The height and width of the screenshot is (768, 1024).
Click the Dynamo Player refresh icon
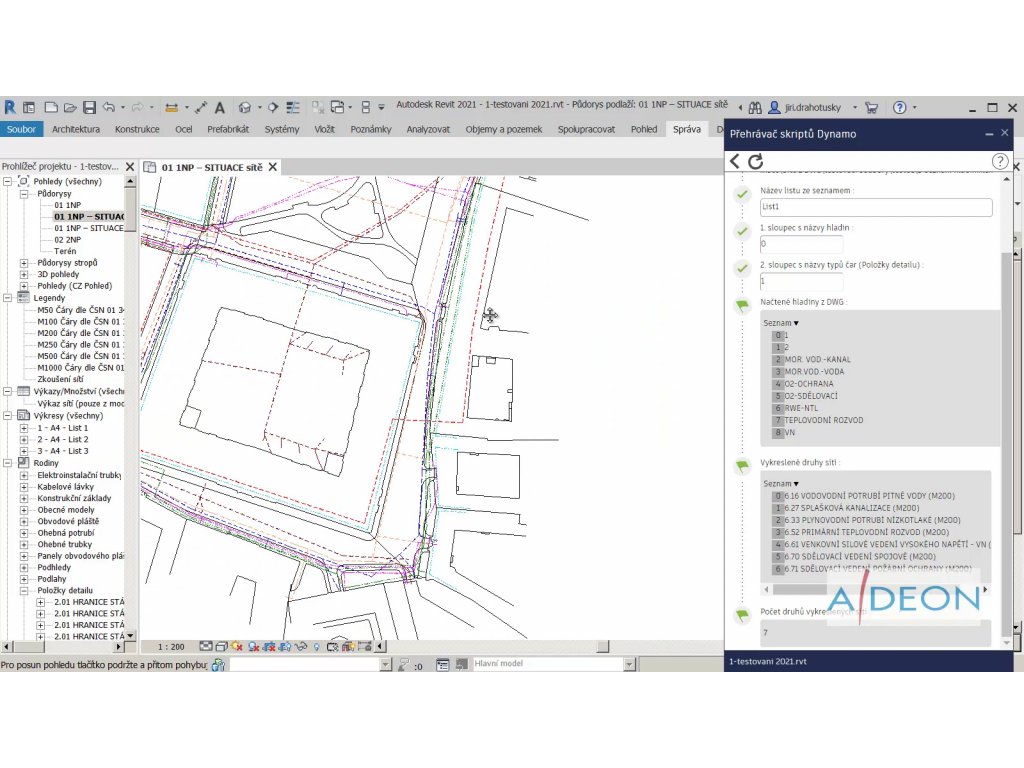756,161
